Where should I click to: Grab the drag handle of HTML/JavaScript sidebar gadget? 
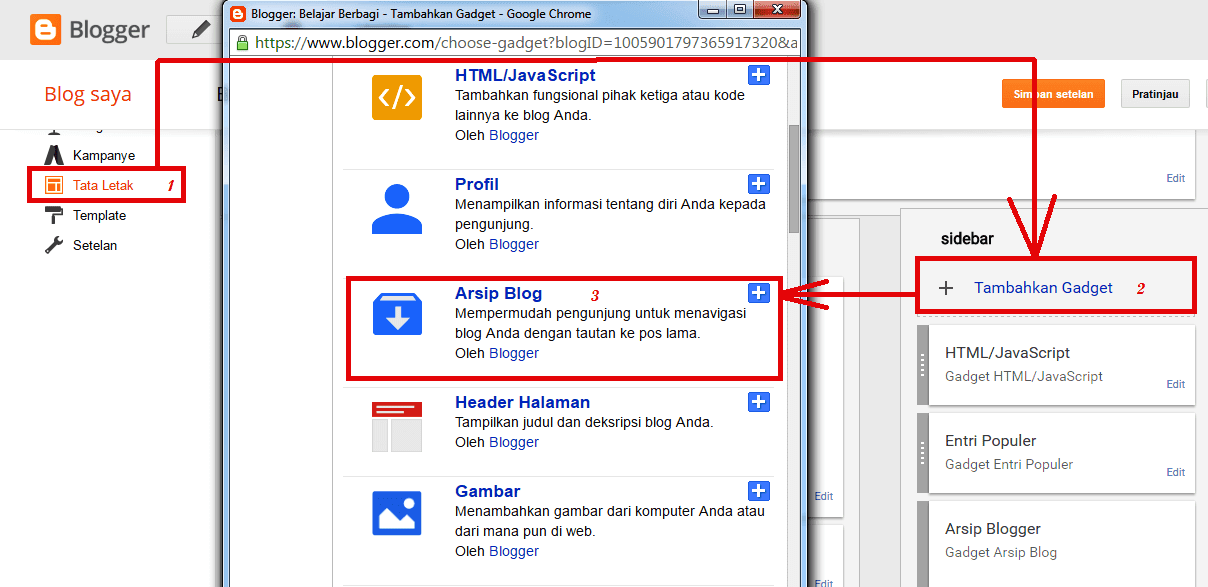point(923,365)
